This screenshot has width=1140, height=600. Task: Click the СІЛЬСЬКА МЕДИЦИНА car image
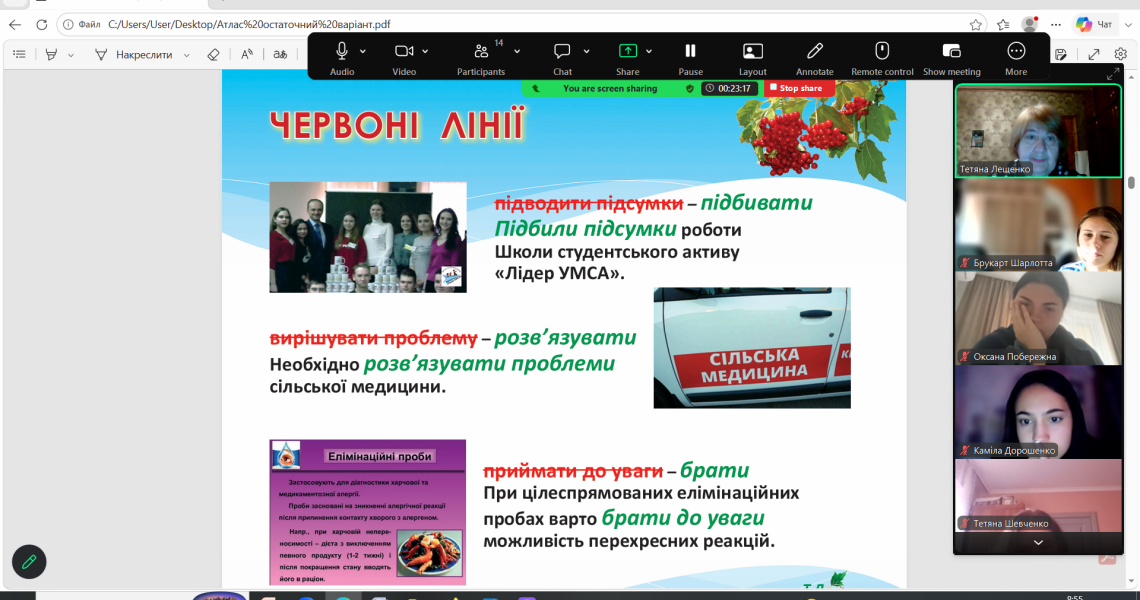point(752,348)
